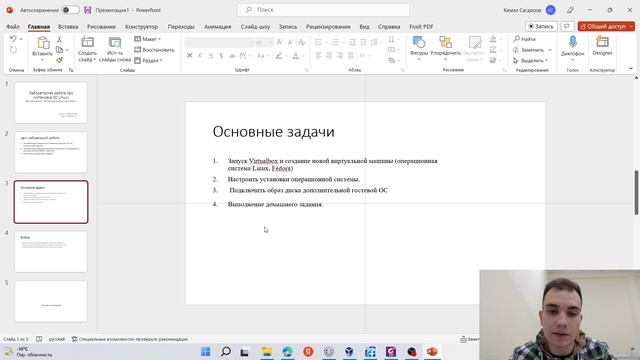Click the Общий доступ share button

[606, 26]
